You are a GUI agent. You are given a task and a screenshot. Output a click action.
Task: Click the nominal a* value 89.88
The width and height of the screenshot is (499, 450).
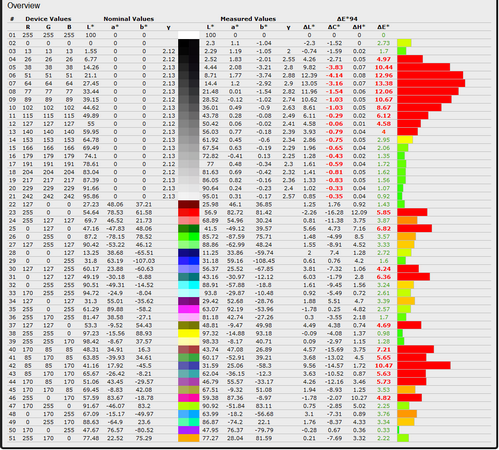point(115,309)
